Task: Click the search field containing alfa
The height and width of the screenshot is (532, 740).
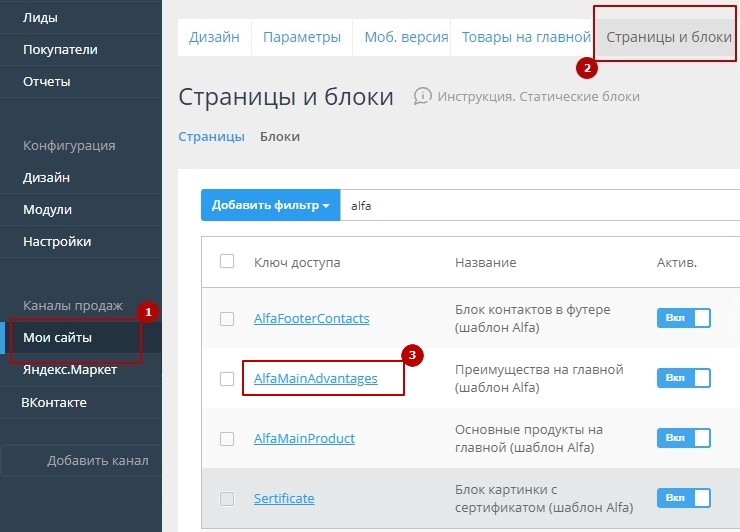Action: (540, 205)
